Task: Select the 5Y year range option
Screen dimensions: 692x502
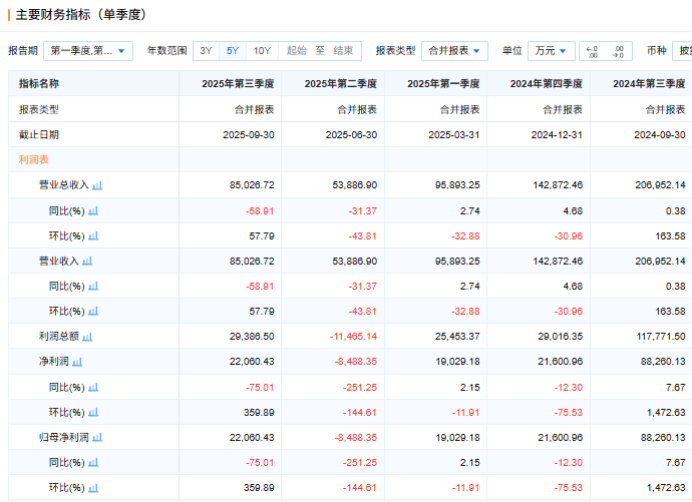Action: [x=232, y=50]
